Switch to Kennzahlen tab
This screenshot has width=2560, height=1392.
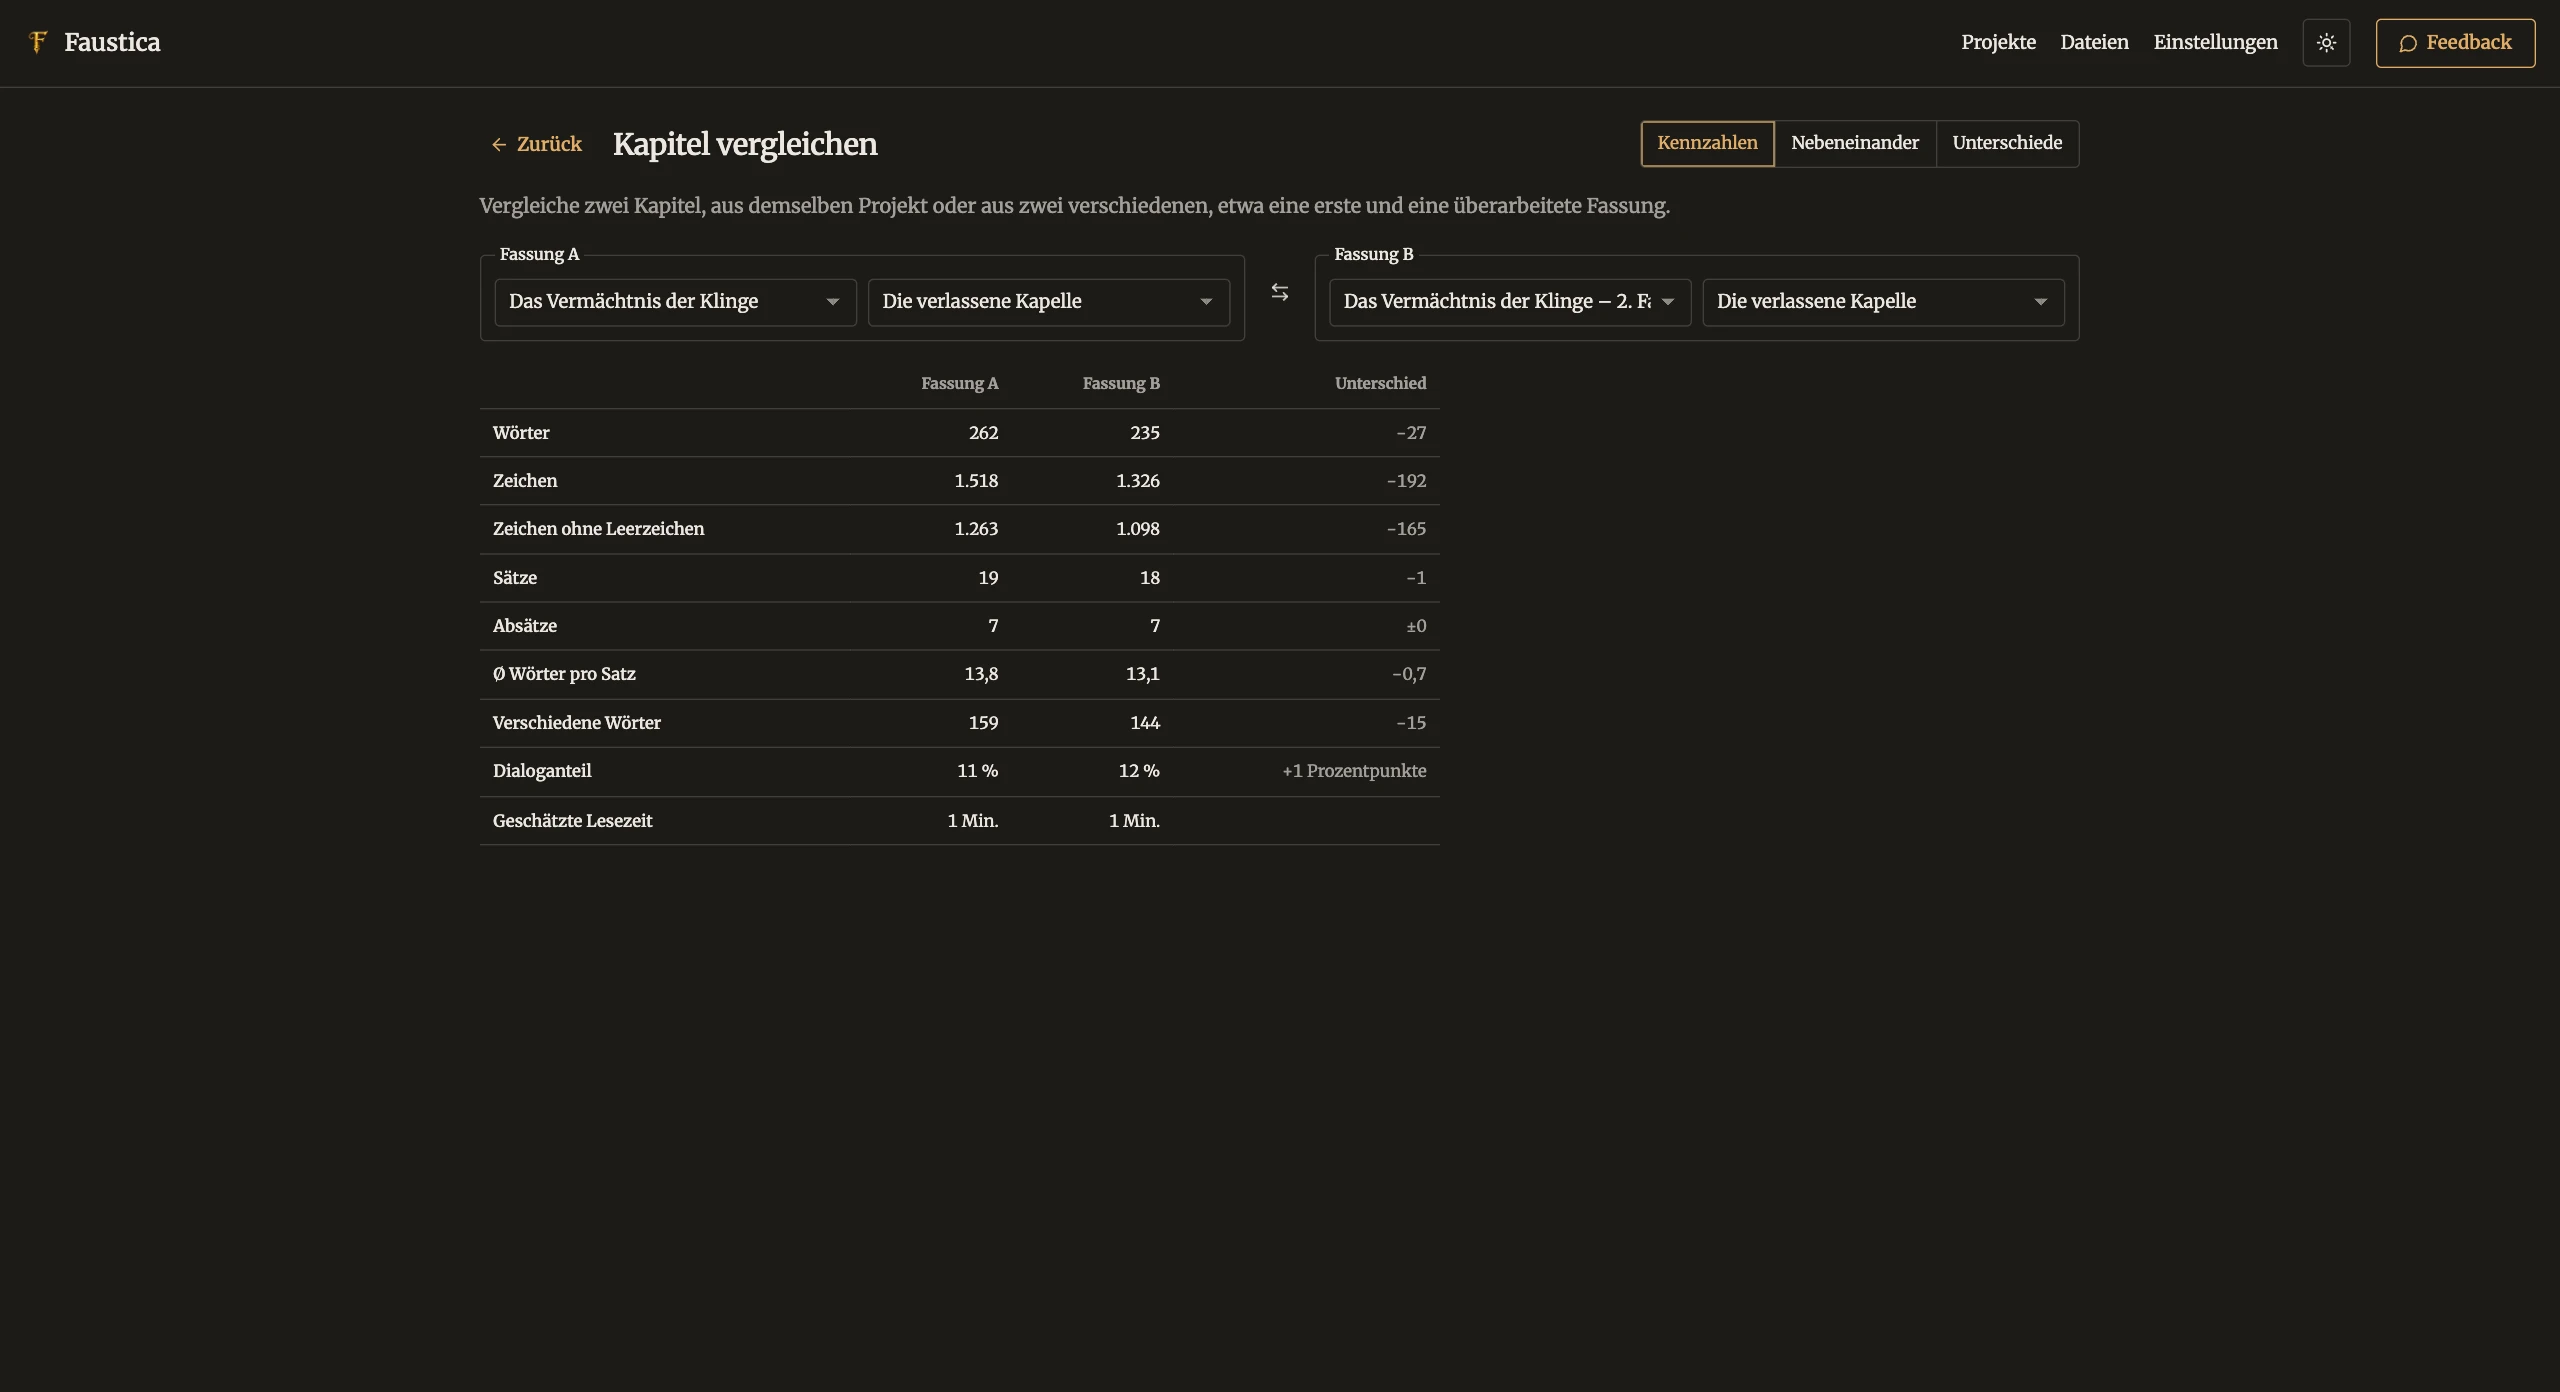point(1707,143)
